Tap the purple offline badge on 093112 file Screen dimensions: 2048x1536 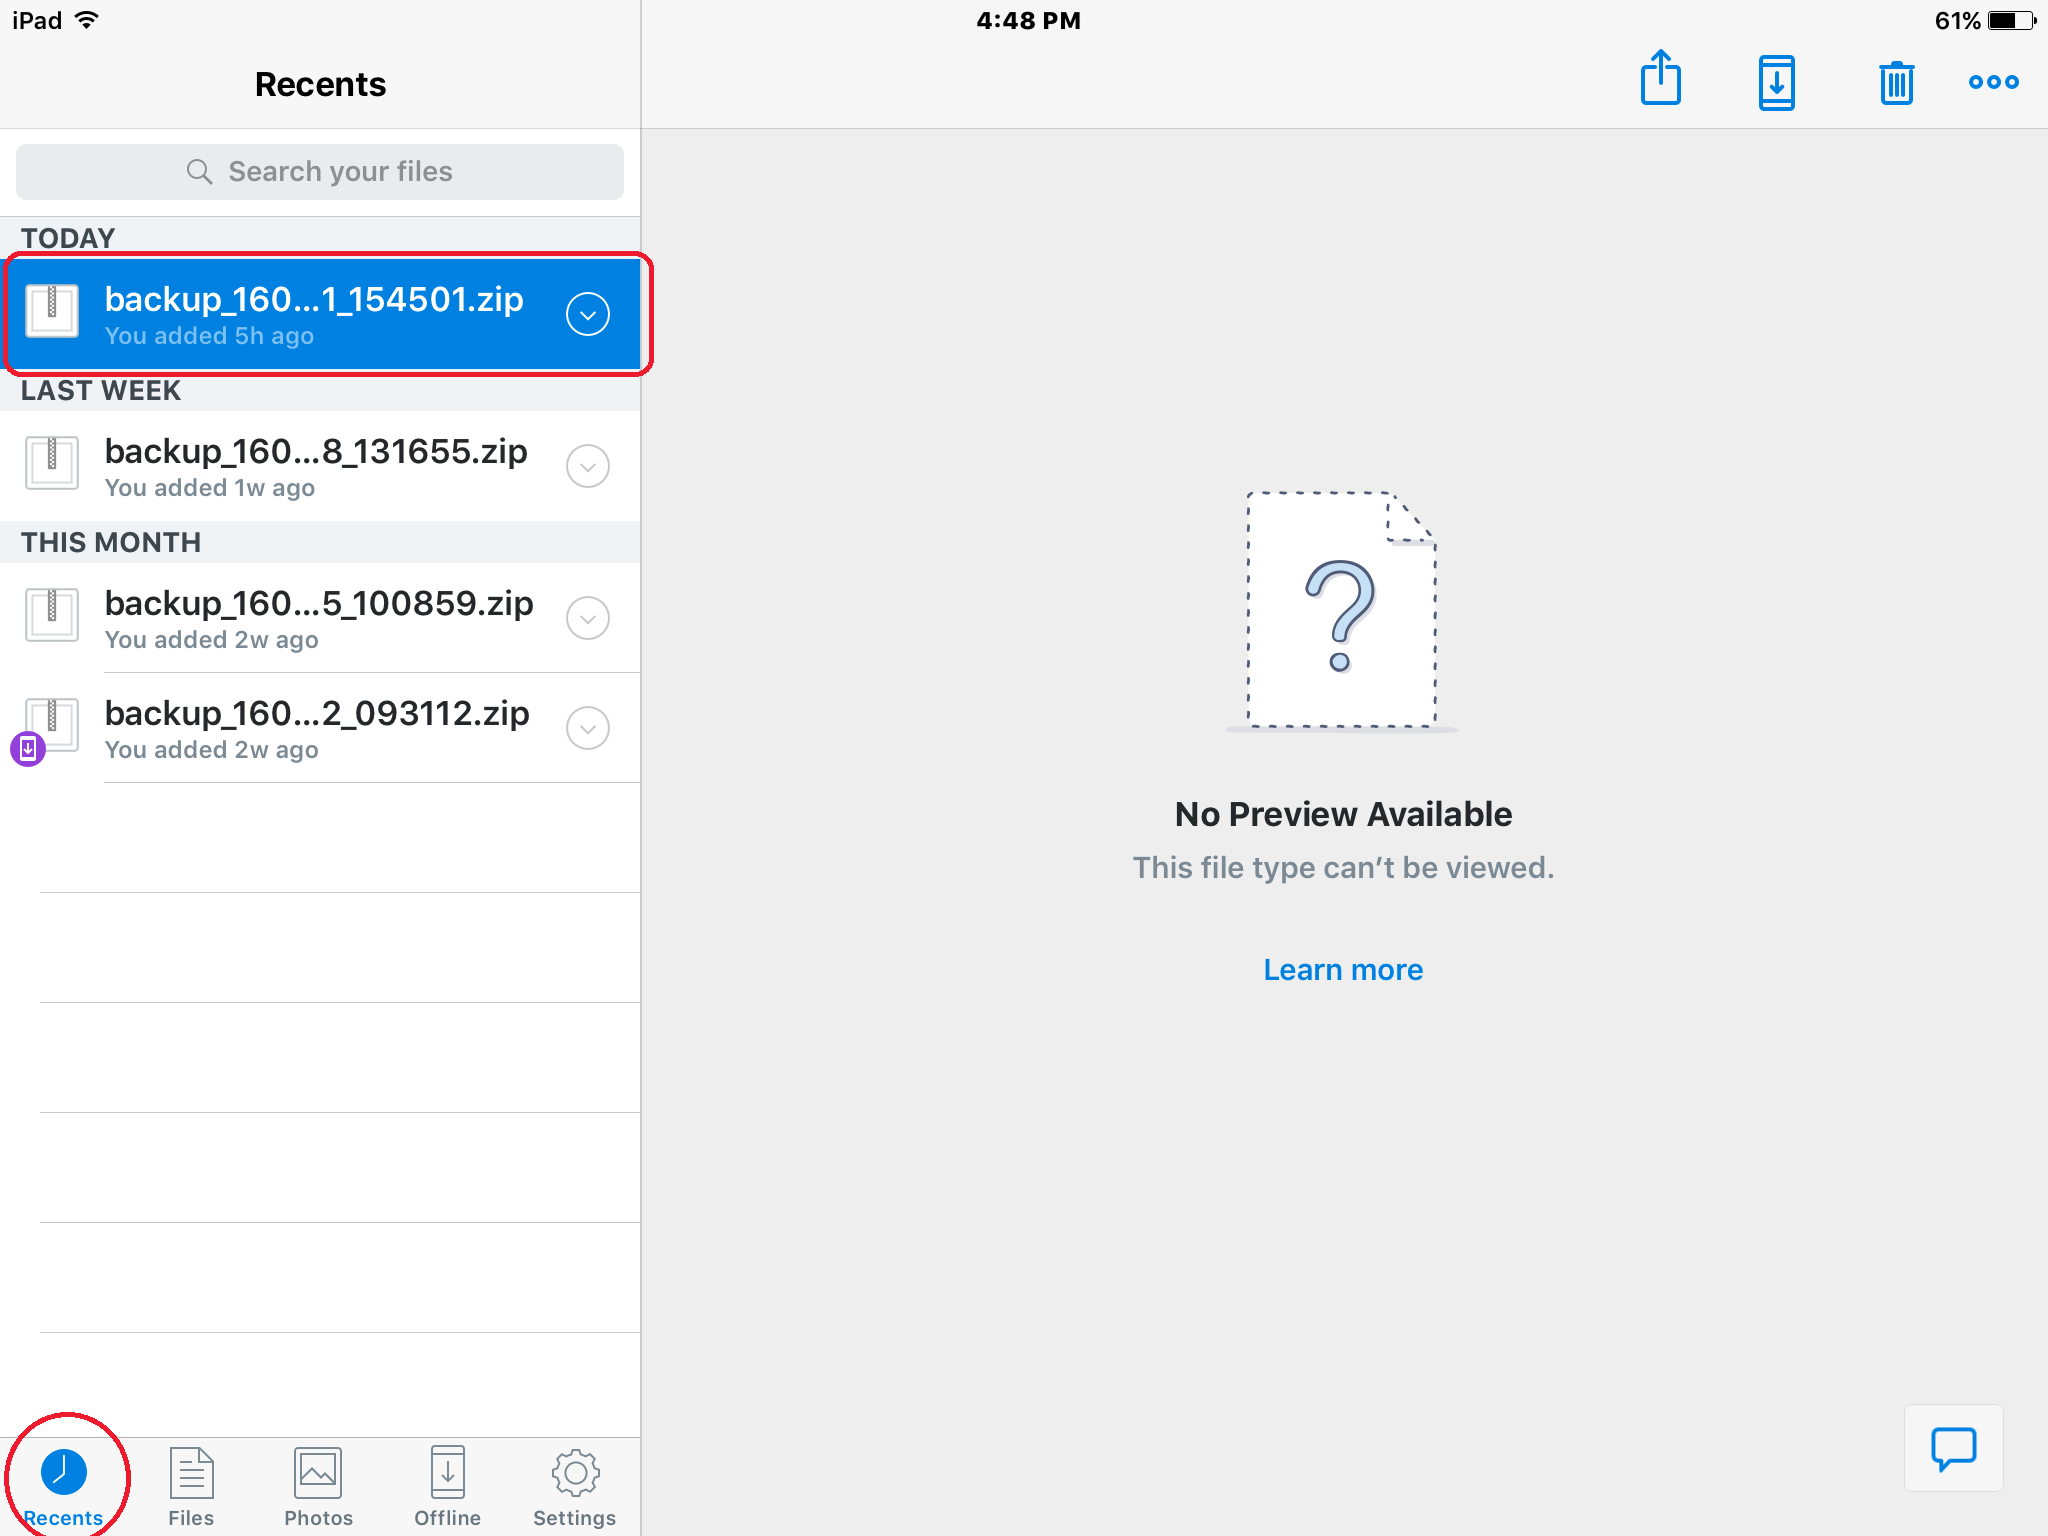[28, 748]
